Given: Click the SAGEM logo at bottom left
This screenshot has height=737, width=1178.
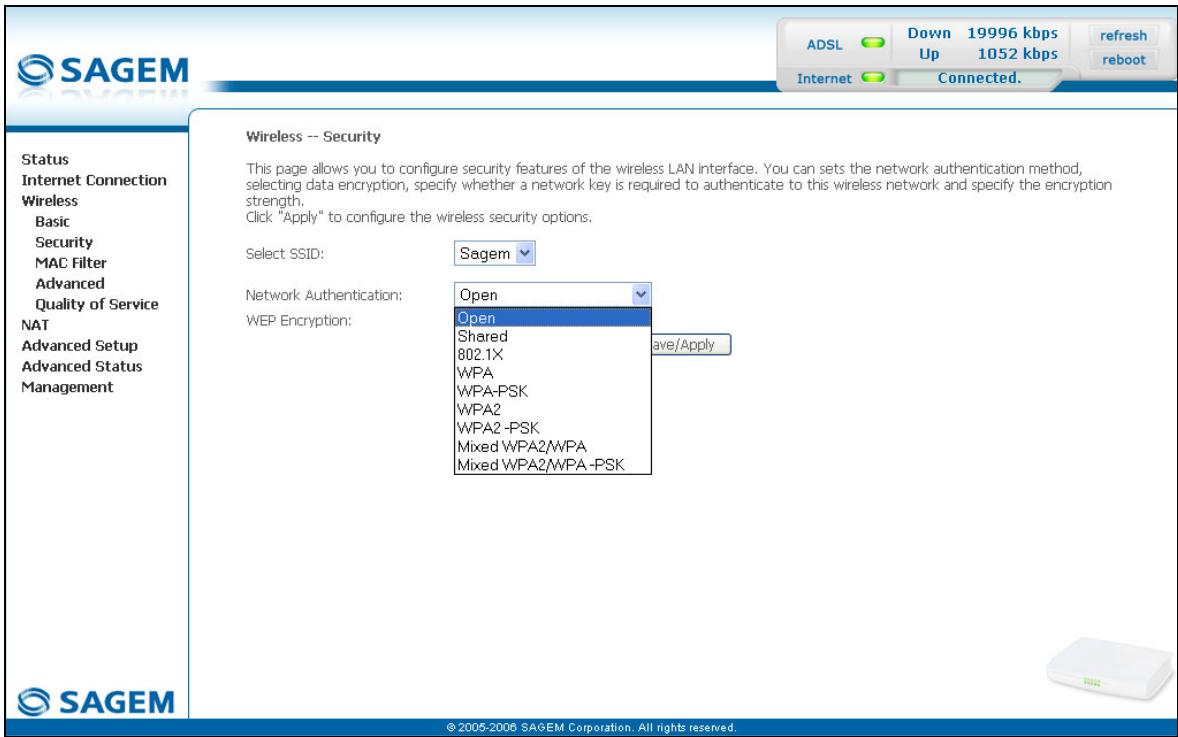Looking at the screenshot, I should click(x=95, y=702).
